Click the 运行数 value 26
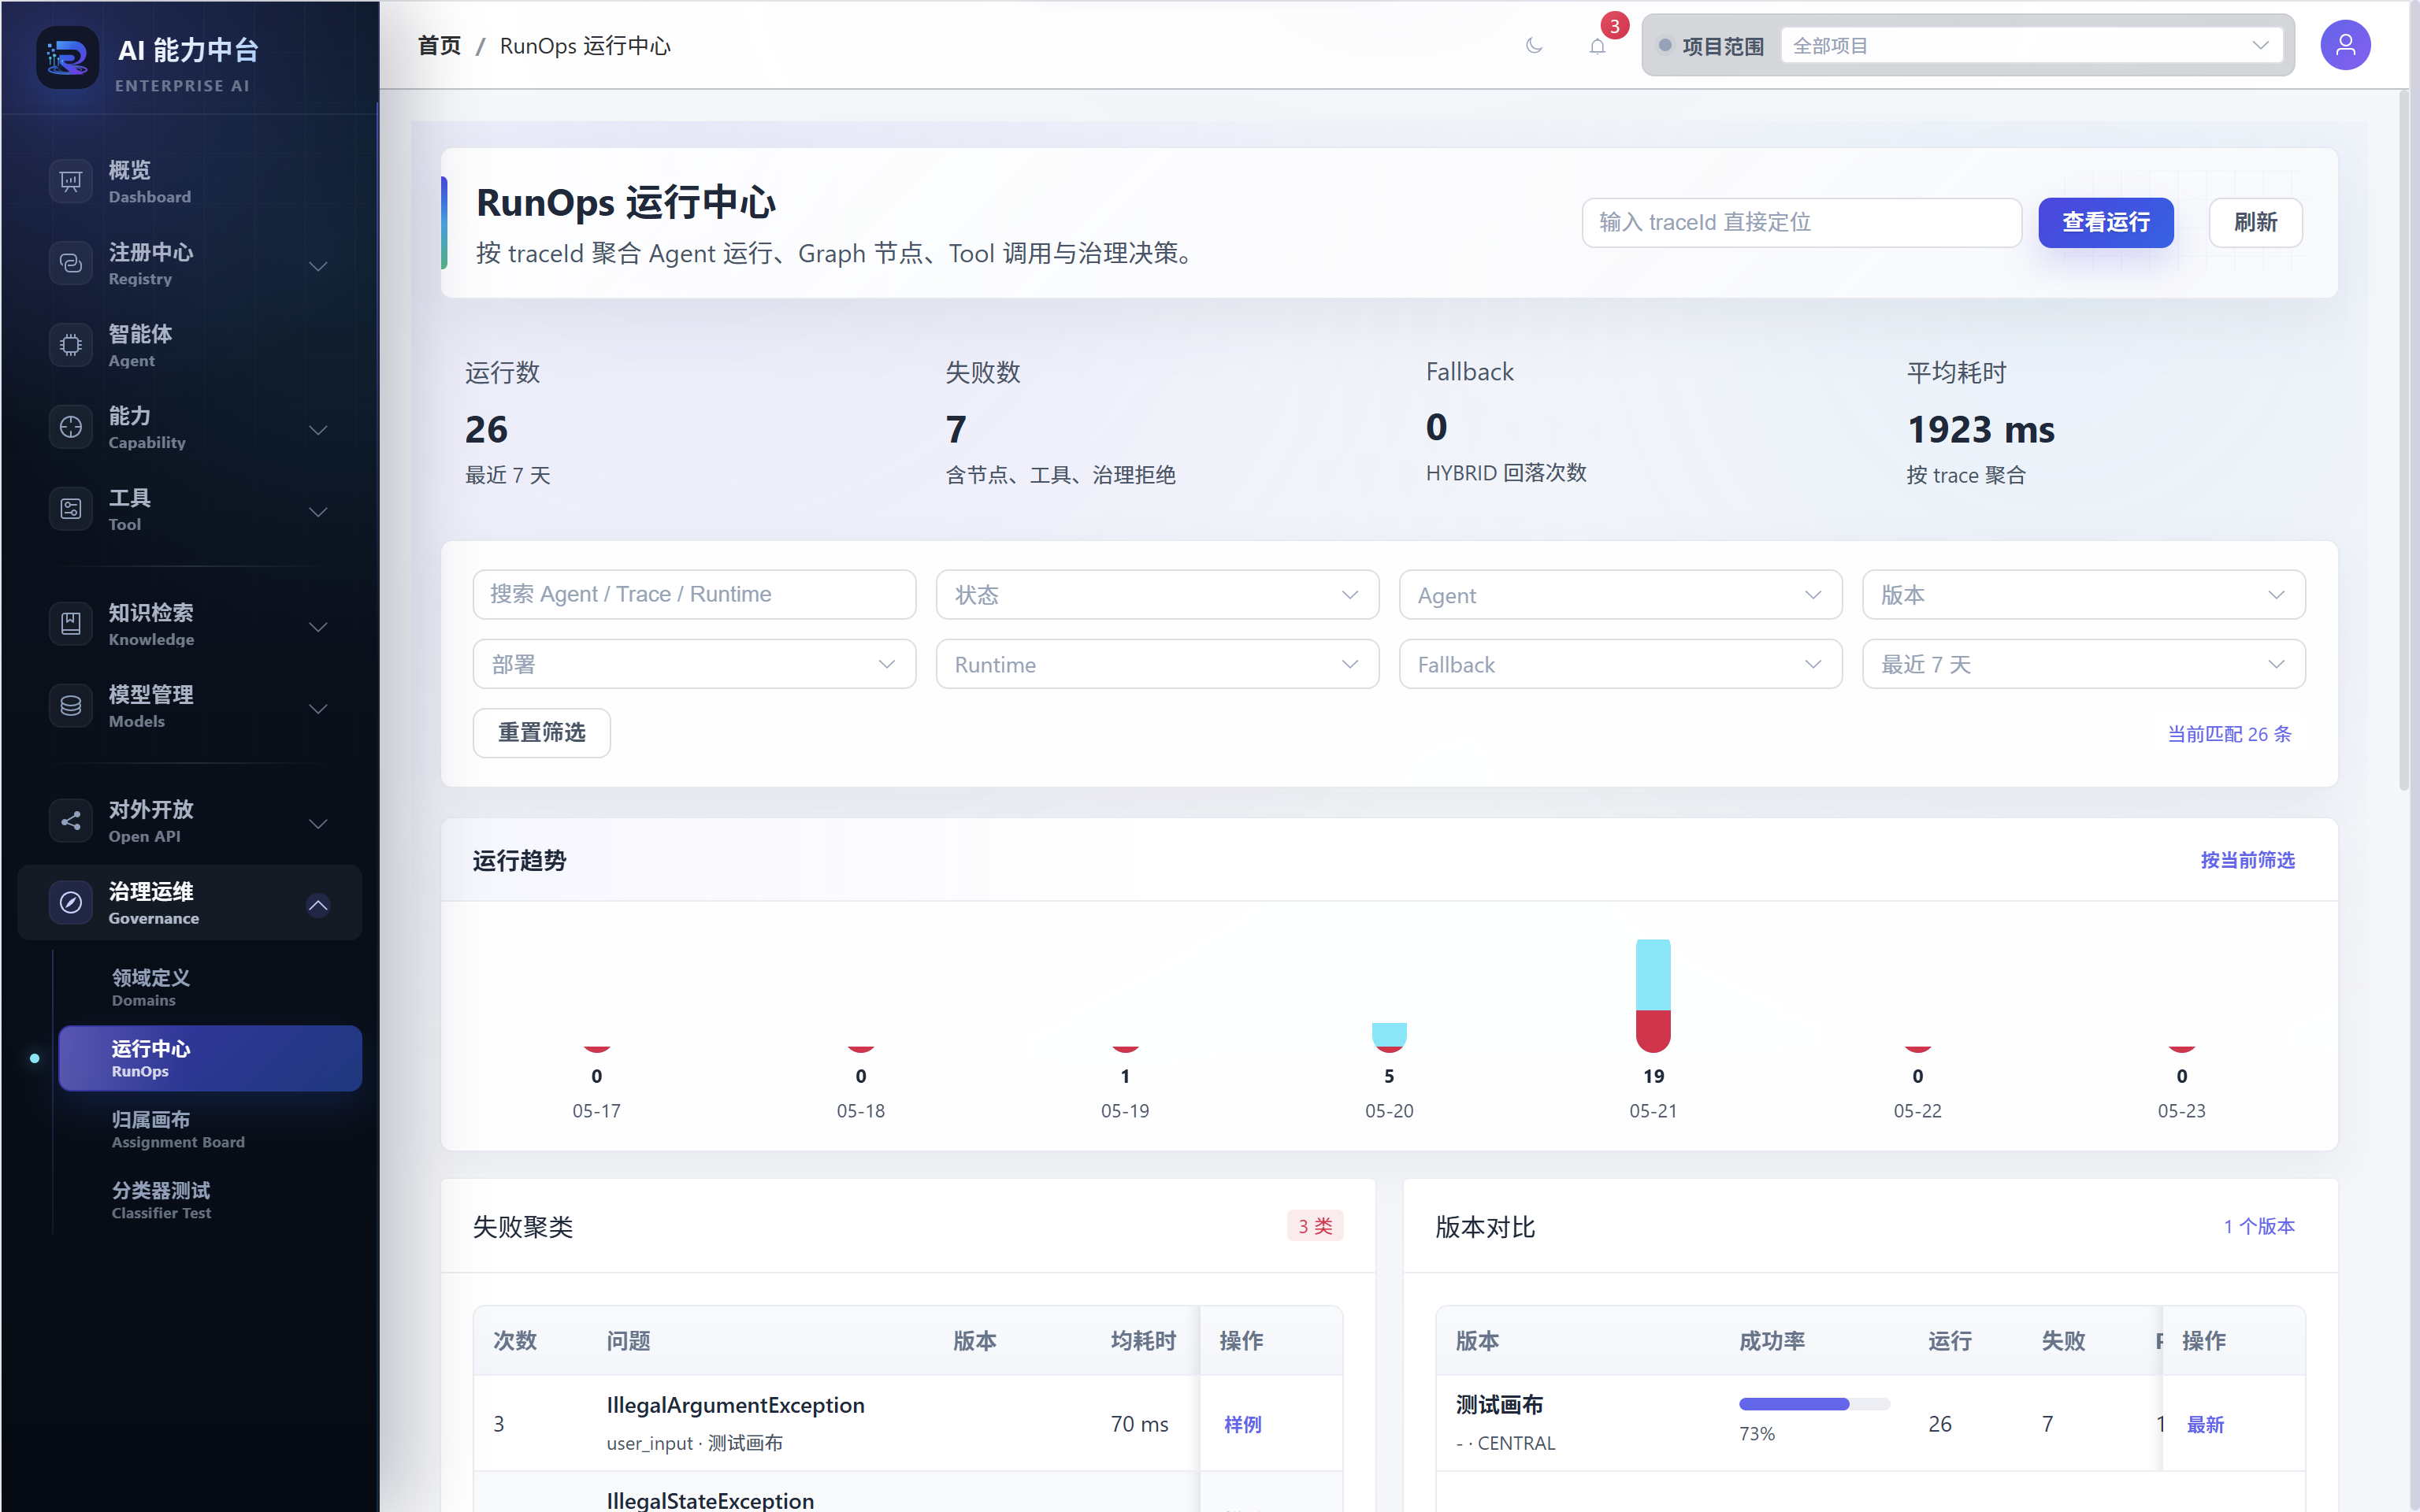2420x1512 pixels. click(x=486, y=430)
